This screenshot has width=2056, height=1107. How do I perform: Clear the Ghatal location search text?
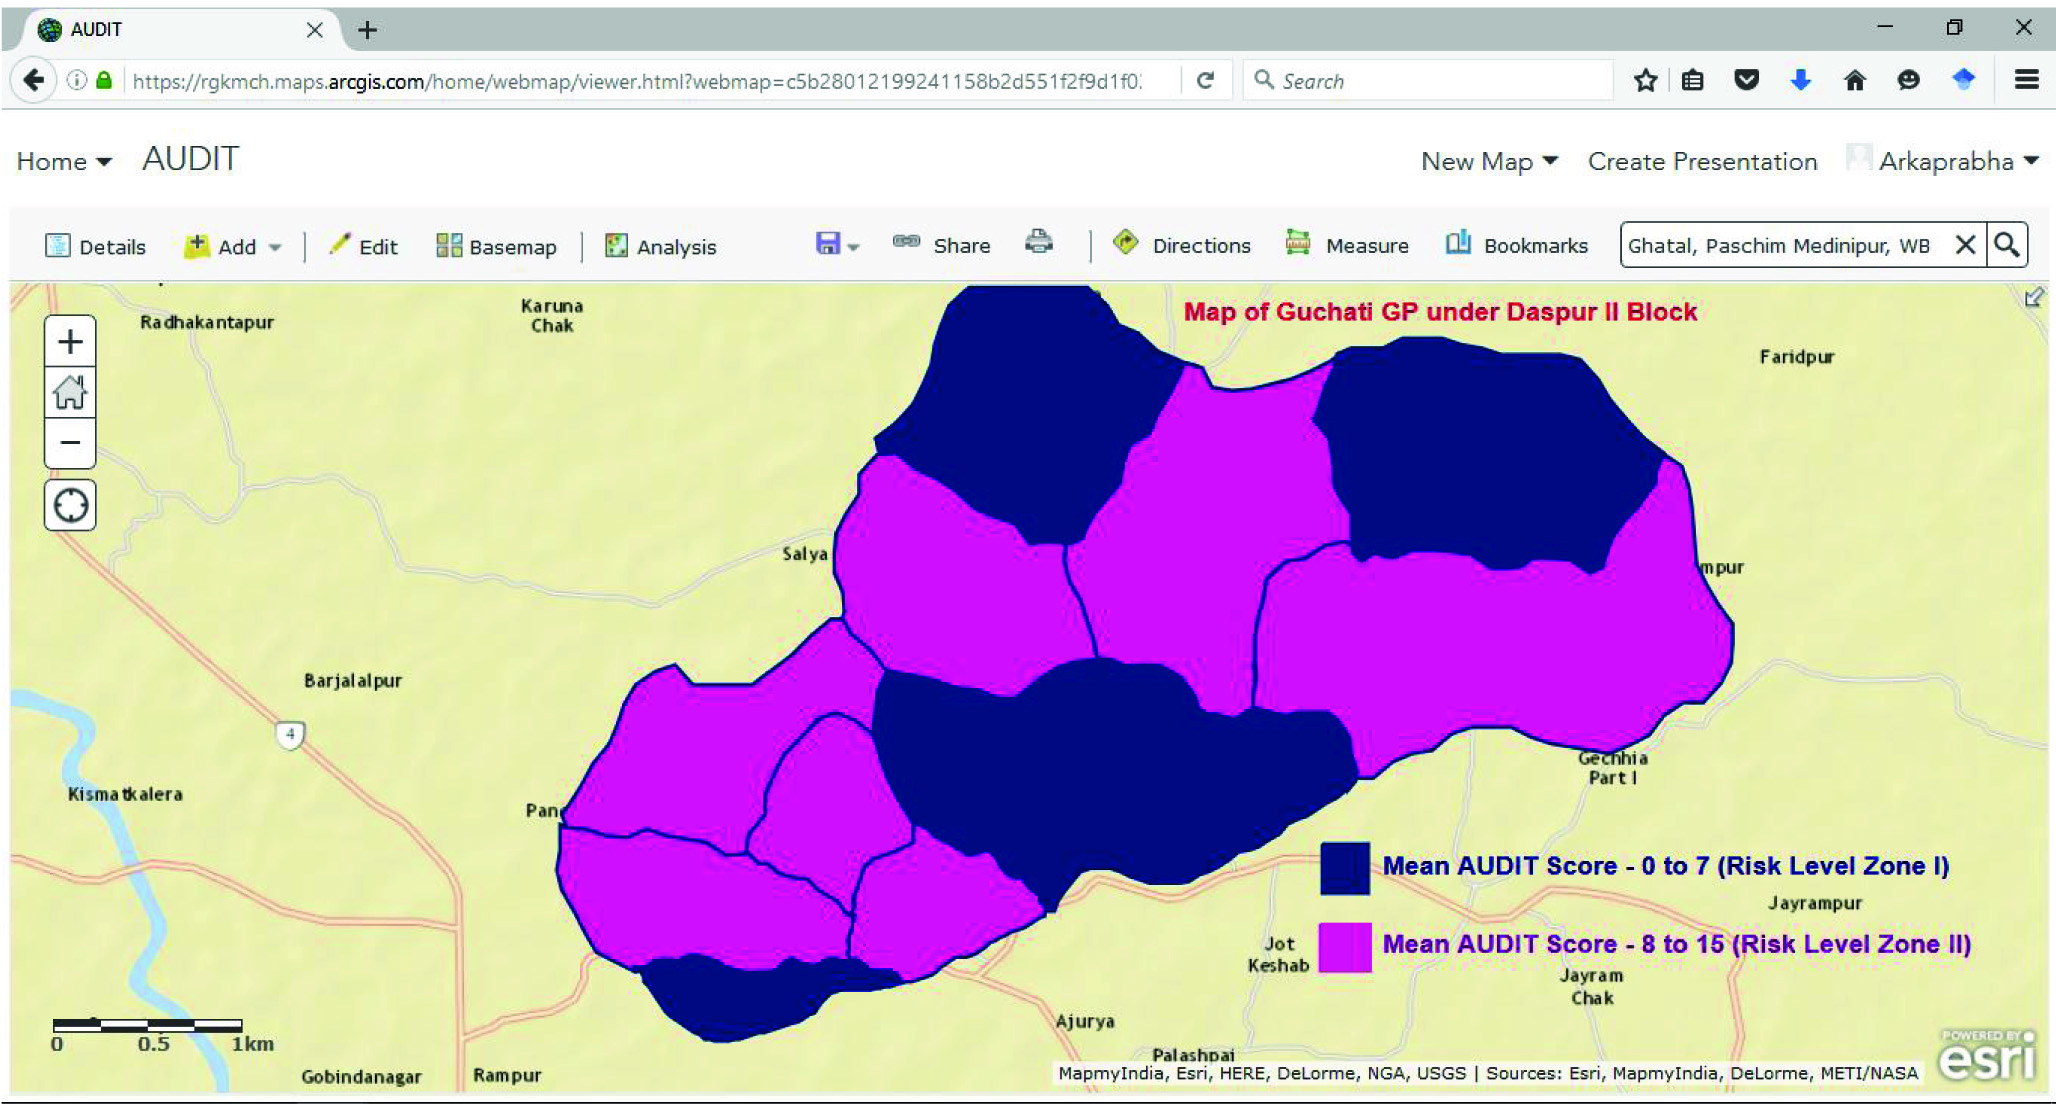(x=1965, y=245)
